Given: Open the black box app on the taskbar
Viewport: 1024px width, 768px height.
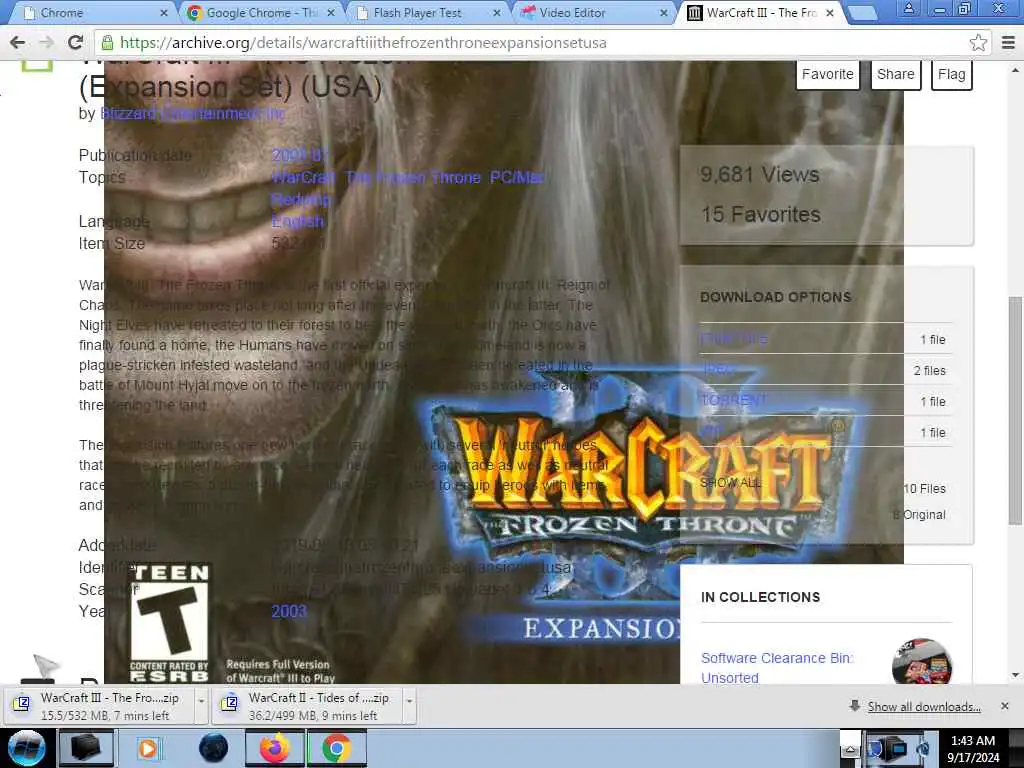Looking at the screenshot, I should click(x=86, y=748).
